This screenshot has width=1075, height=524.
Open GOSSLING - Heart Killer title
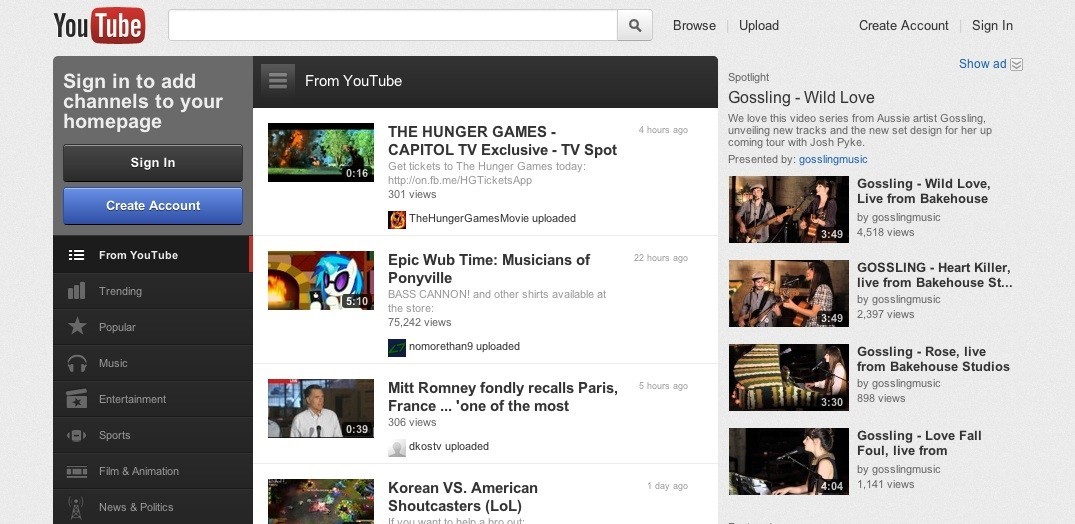click(934, 275)
